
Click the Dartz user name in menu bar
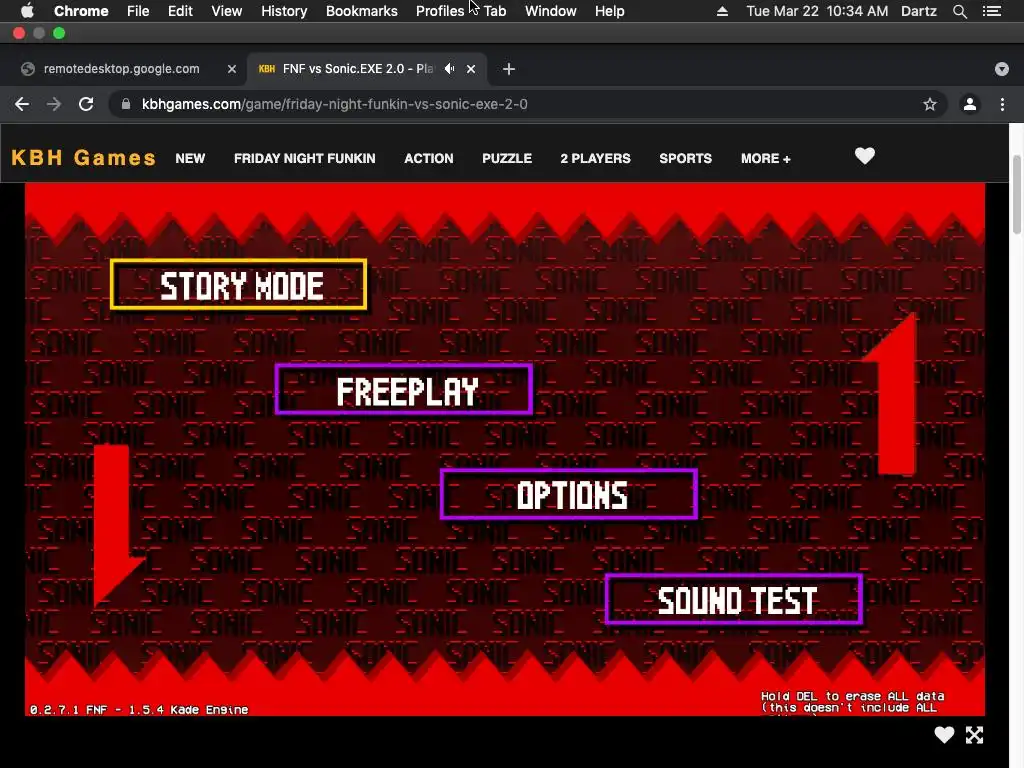(919, 11)
